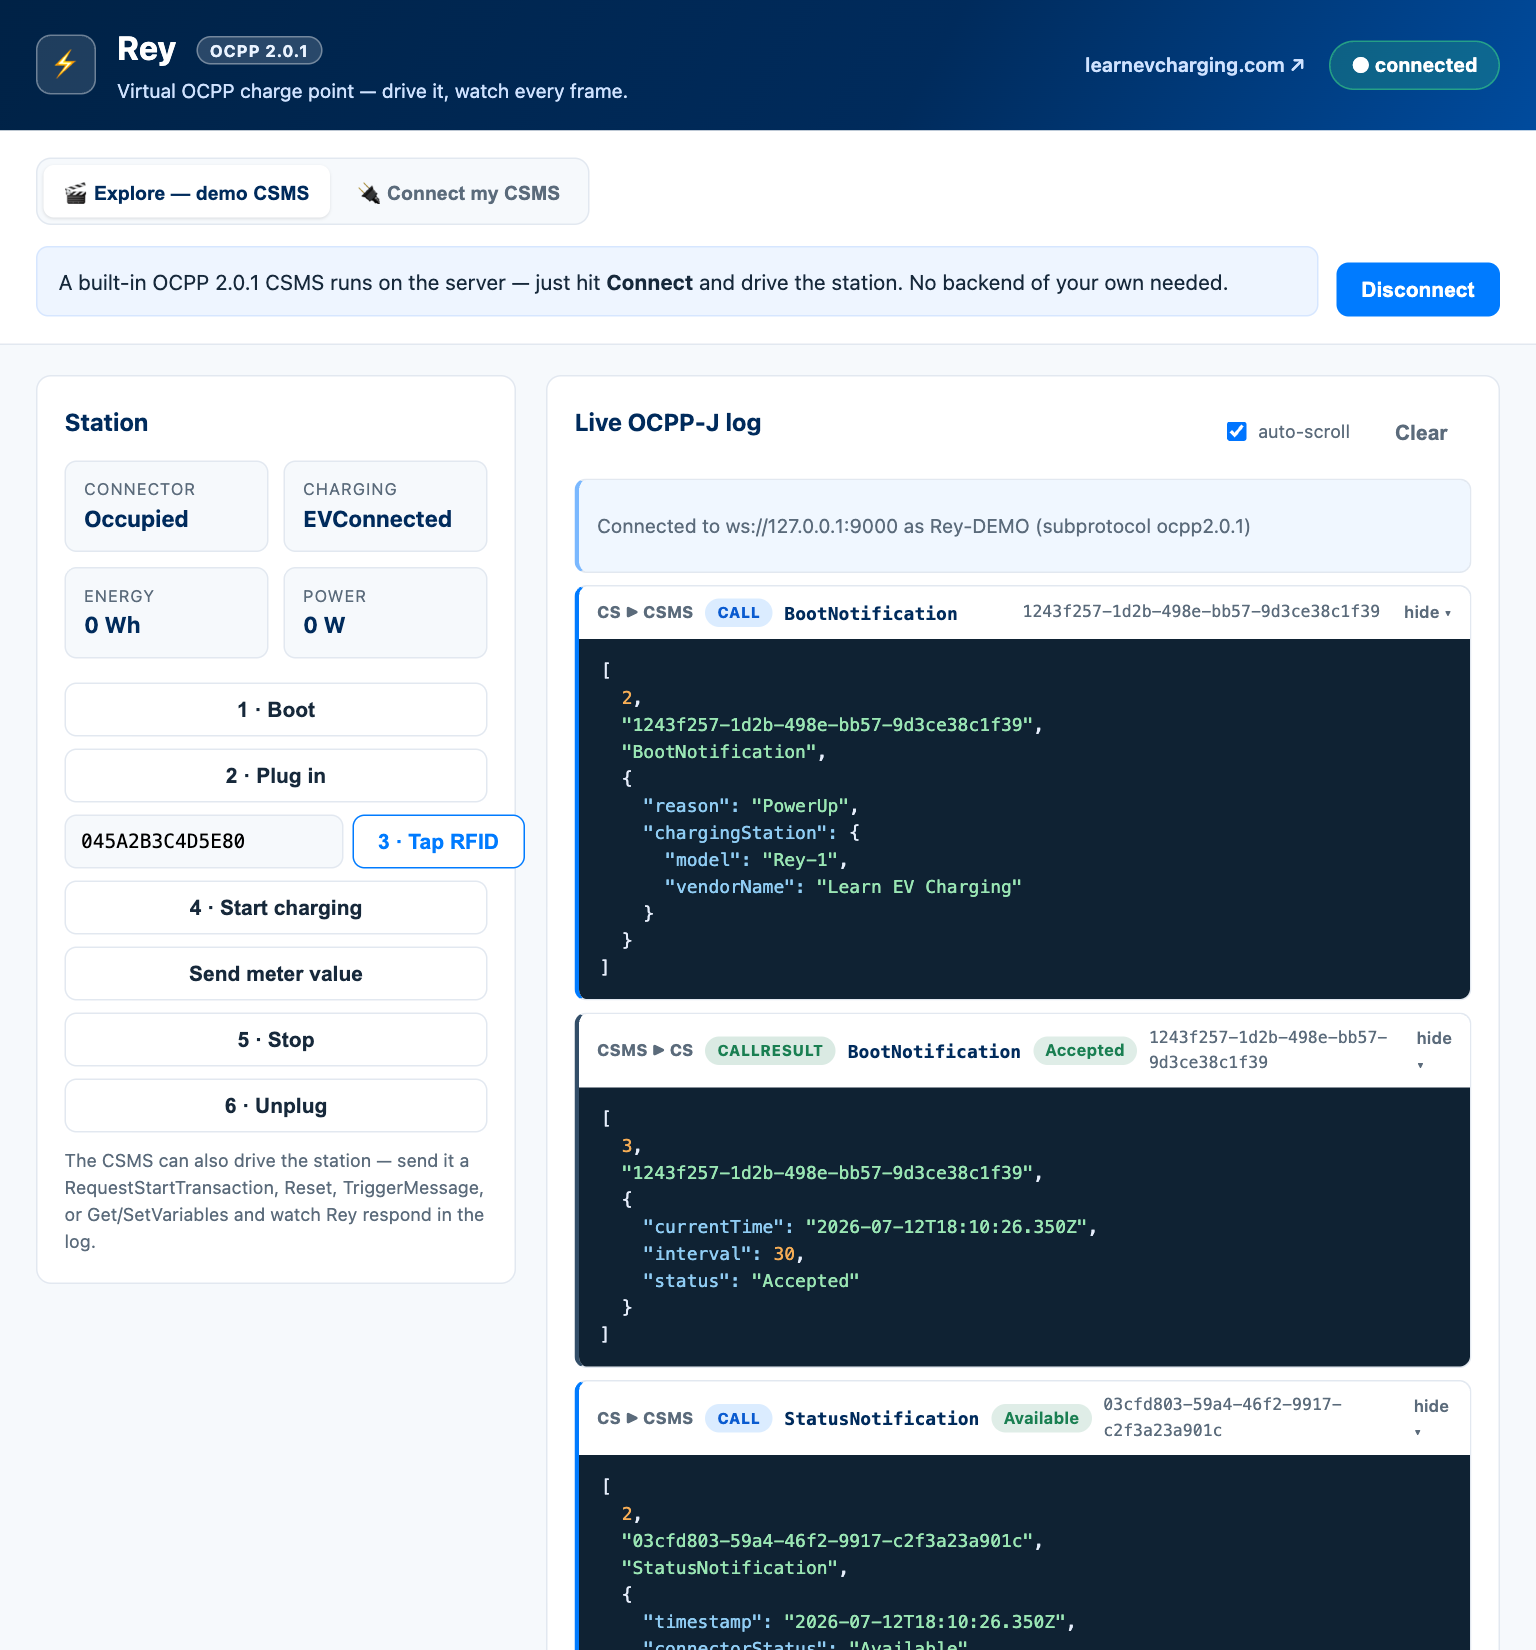This screenshot has width=1536, height=1650.
Task: Click the 4 · Start charging button
Action: tap(276, 908)
